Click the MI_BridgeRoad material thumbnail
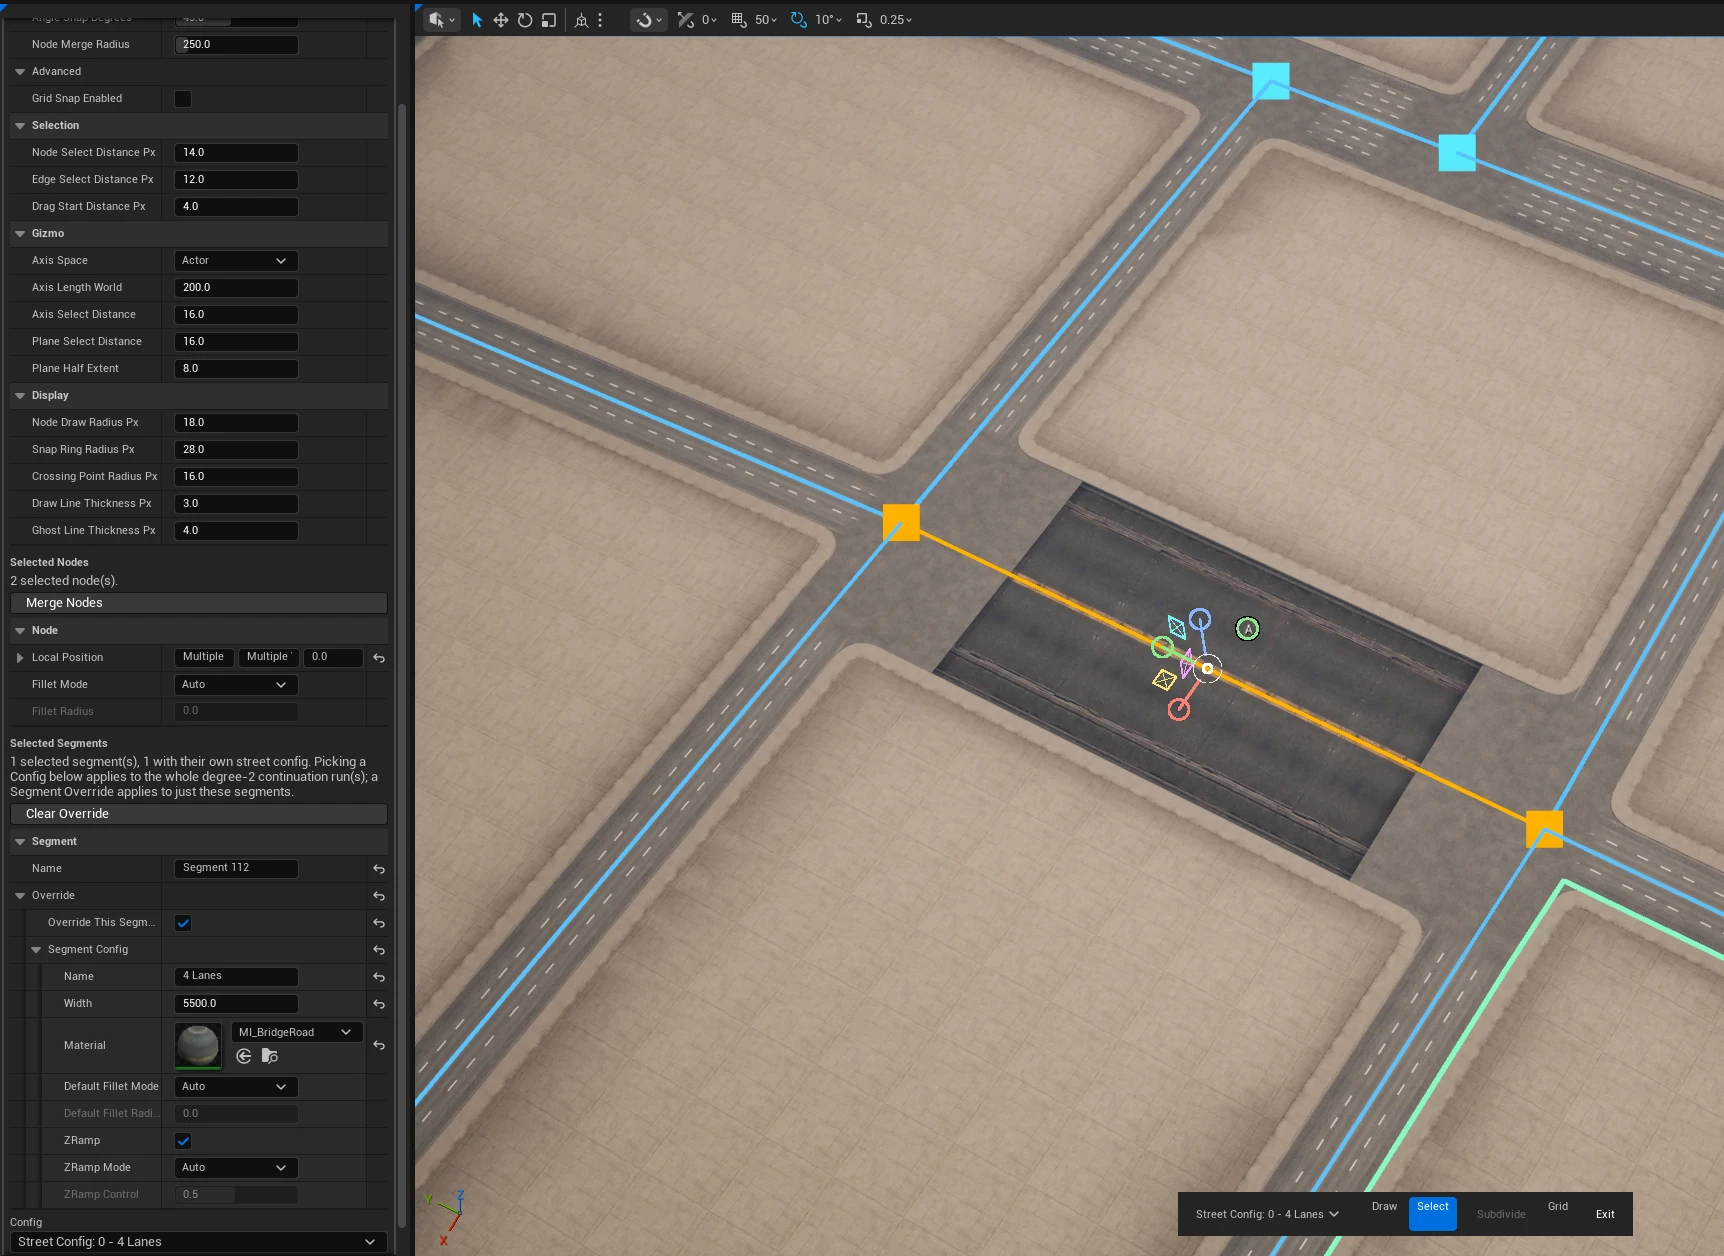This screenshot has height=1256, width=1724. (x=198, y=1045)
